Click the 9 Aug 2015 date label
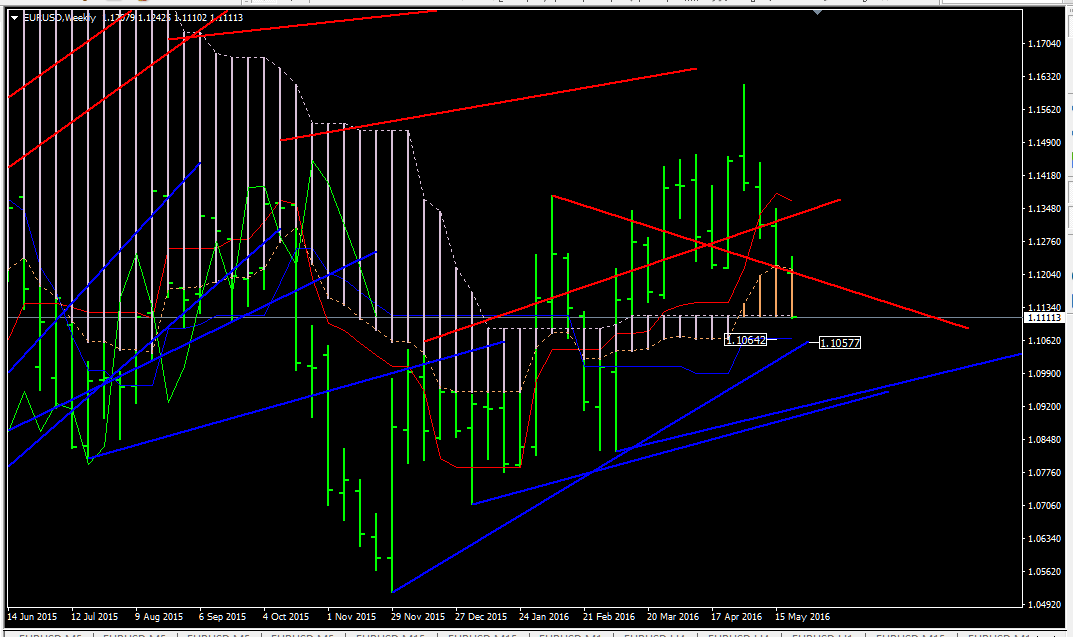The image size is (1073, 637). pyautogui.click(x=159, y=616)
